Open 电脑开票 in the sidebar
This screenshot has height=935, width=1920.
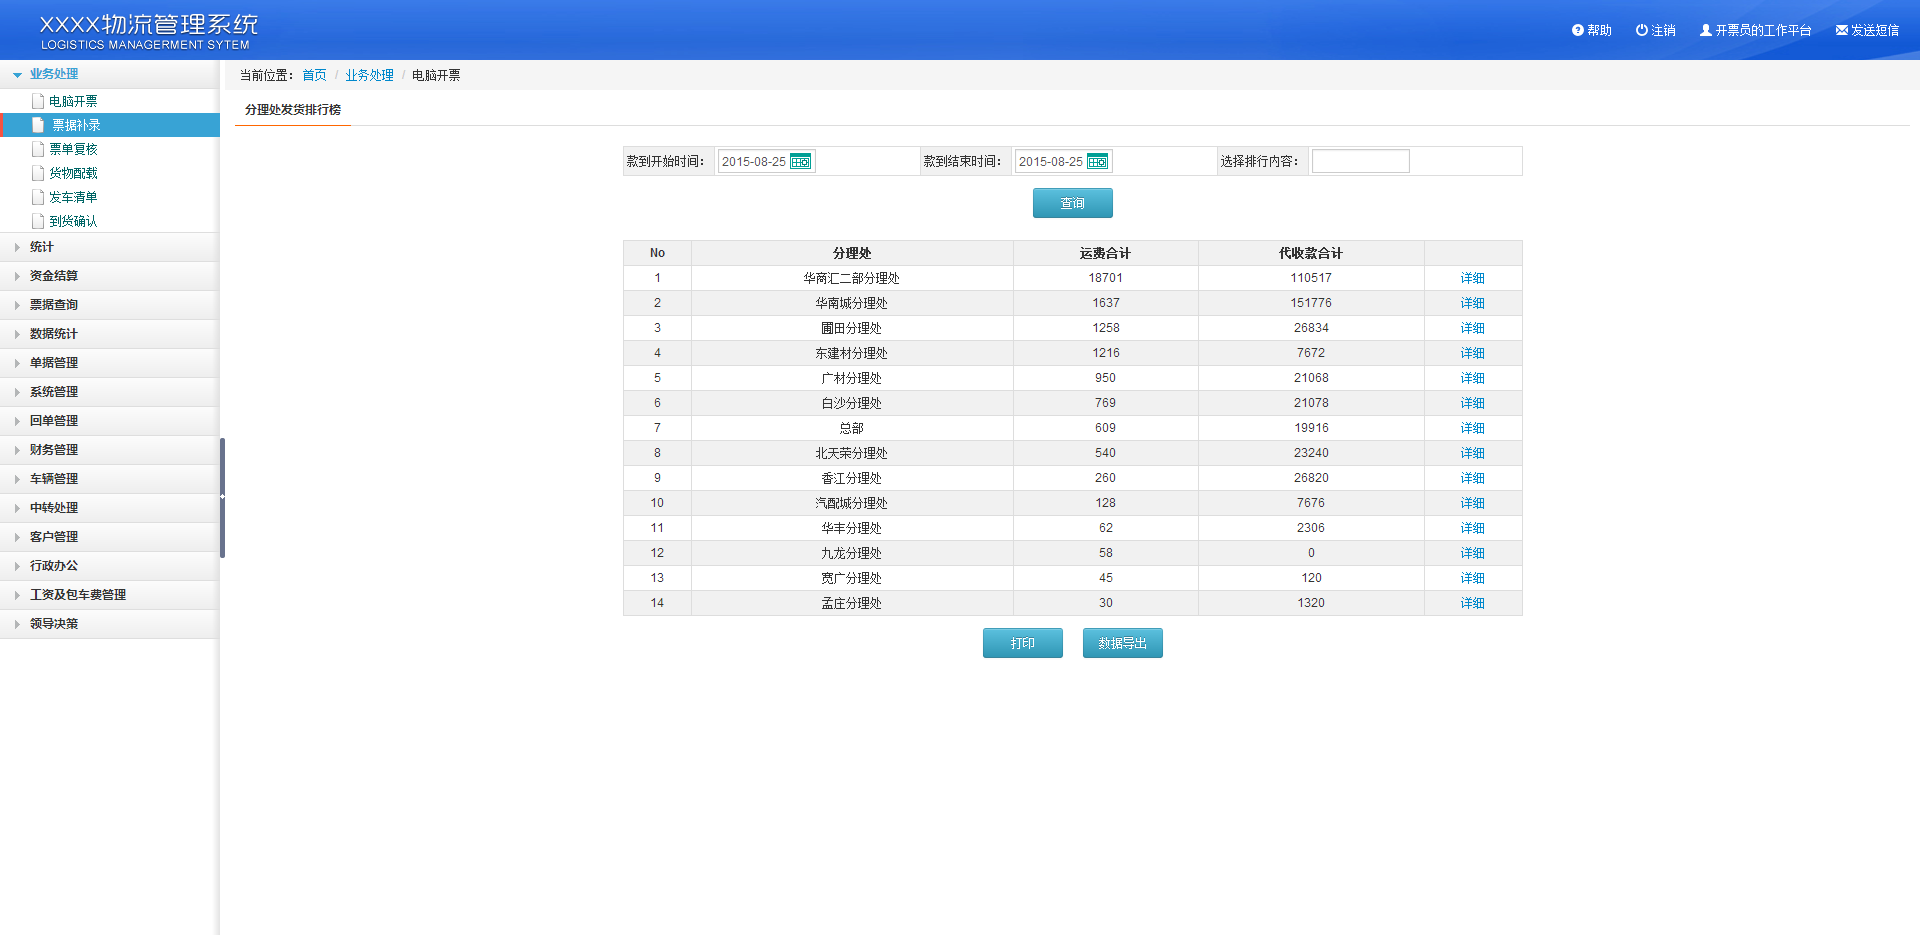tap(73, 101)
